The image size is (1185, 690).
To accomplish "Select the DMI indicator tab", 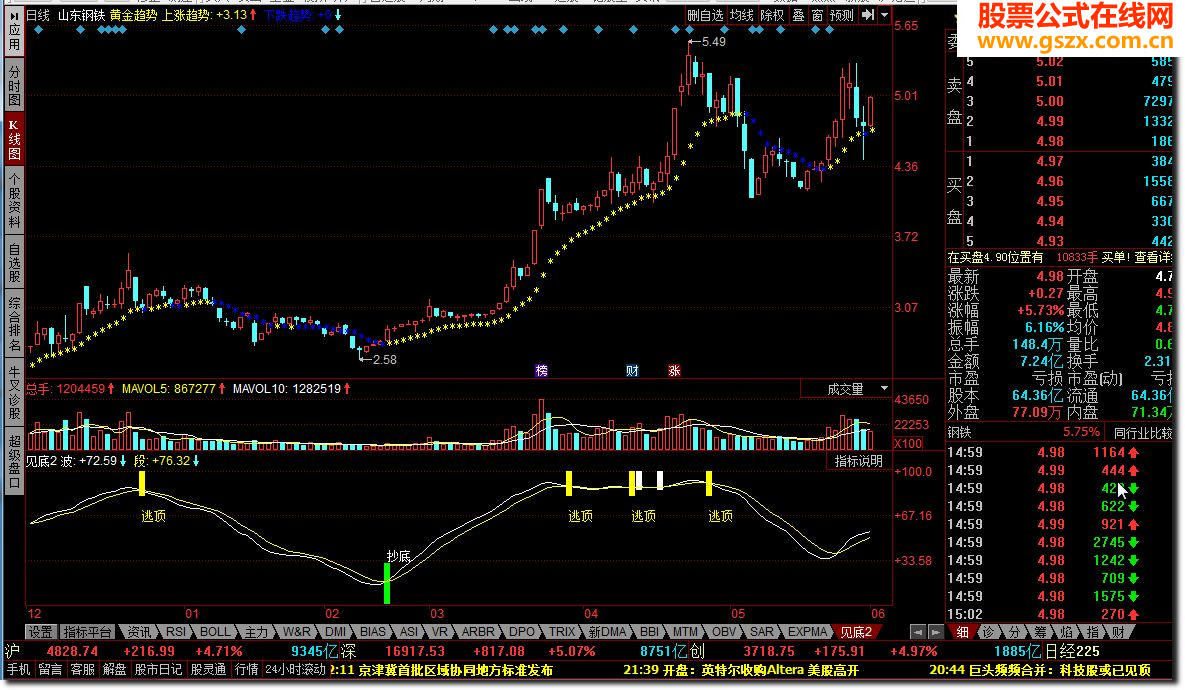I will [335, 632].
